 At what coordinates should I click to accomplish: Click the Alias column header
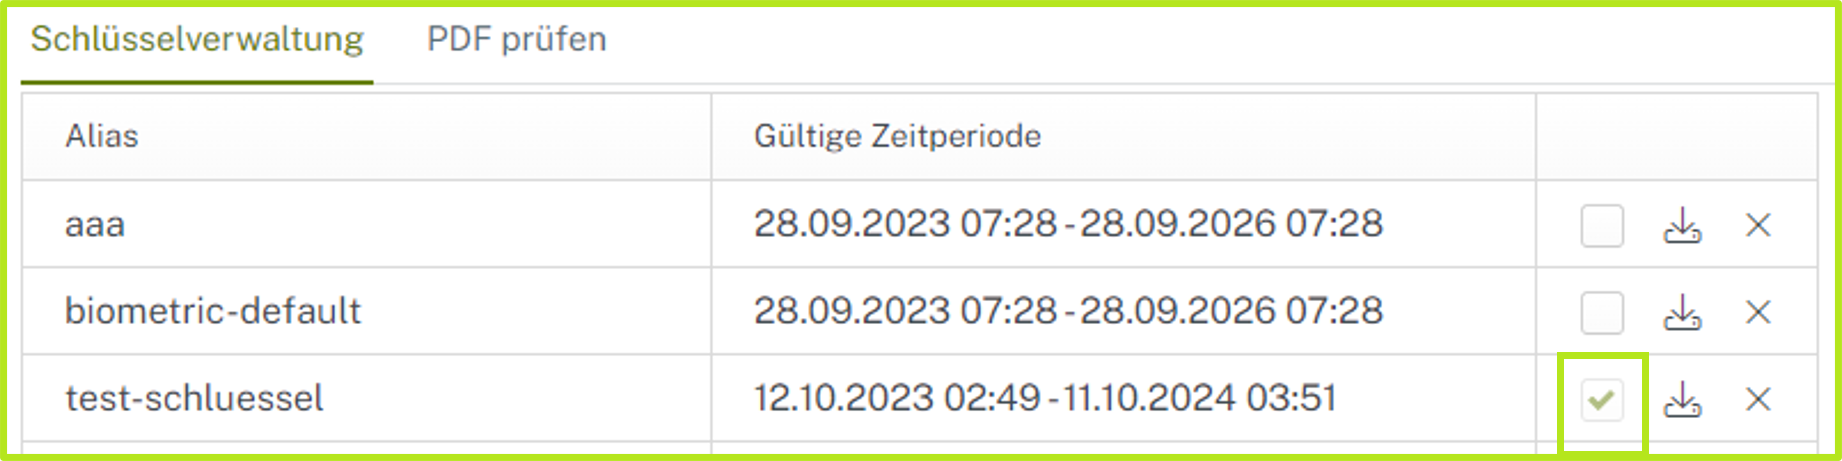click(102, 136)
